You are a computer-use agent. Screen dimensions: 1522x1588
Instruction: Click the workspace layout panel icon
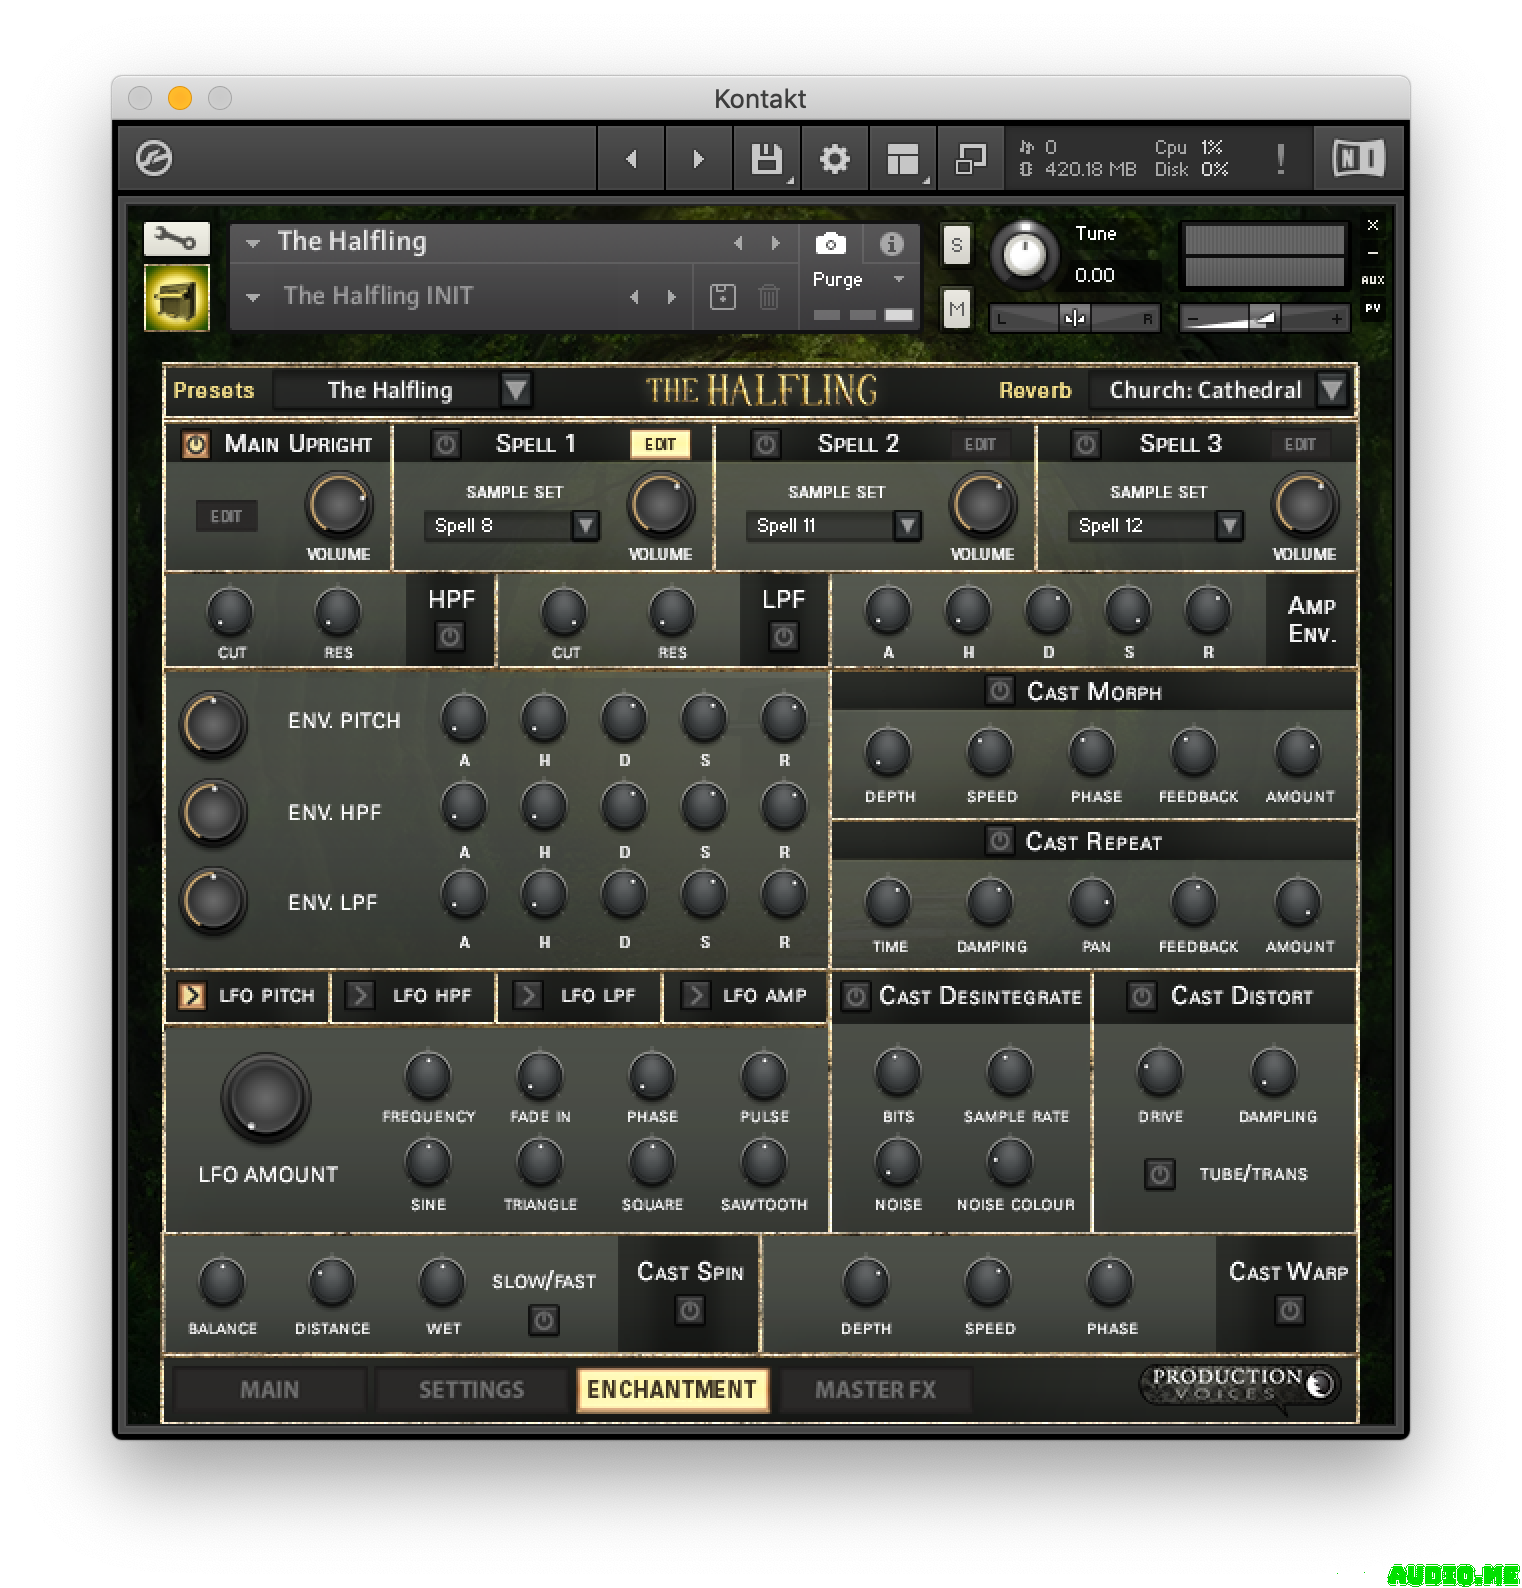point(902,158)
